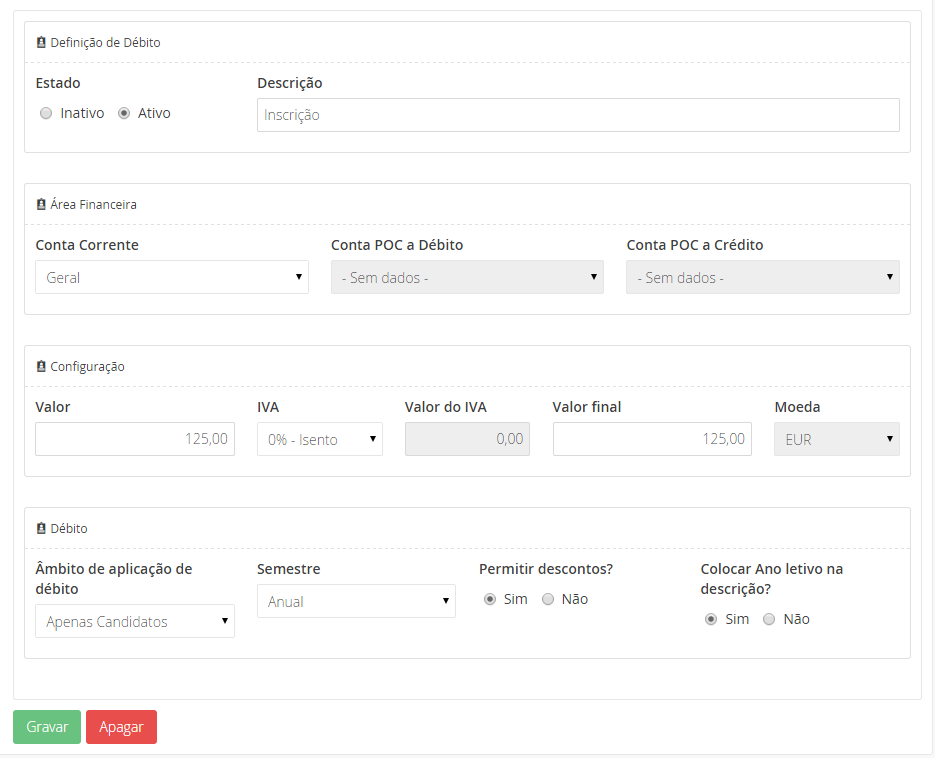Expand the IVA rate dropdown
Image resolution: width=935 pixels, height=758 pixels.
coord(320,440)
